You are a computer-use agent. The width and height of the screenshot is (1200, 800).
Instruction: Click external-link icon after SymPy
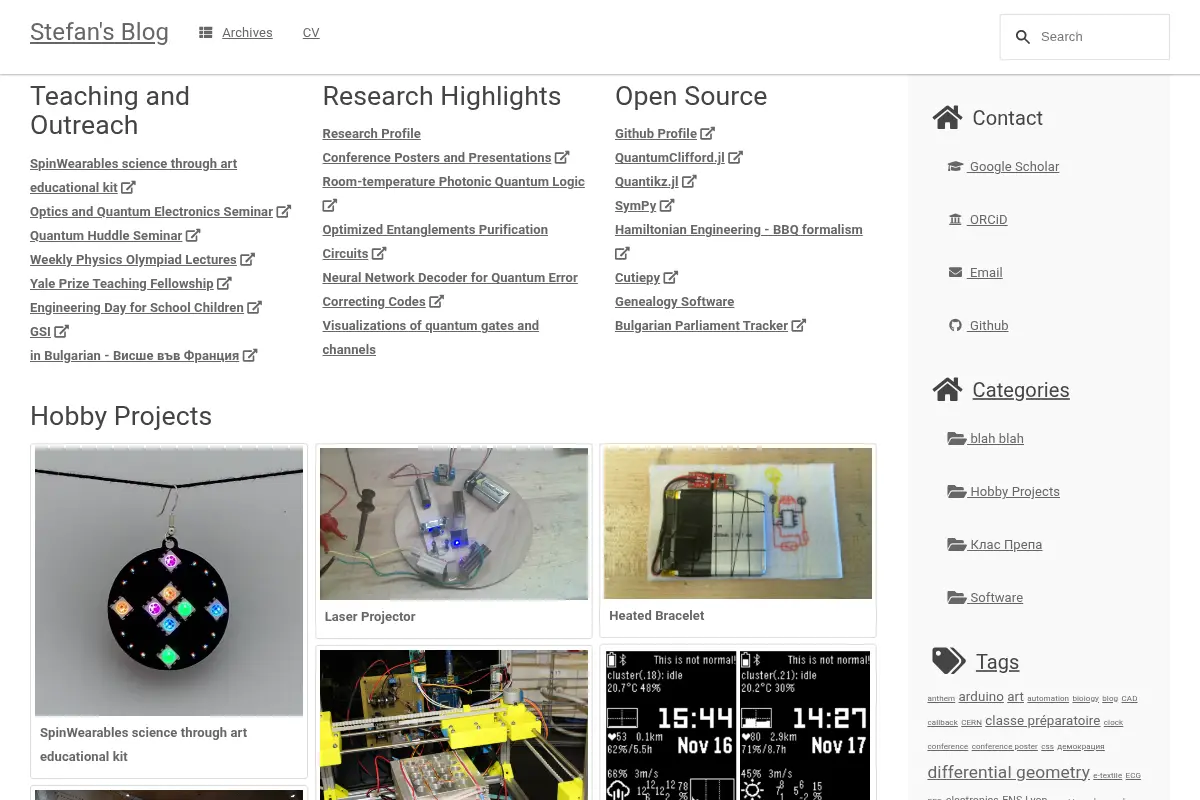[x=667, y=205]
